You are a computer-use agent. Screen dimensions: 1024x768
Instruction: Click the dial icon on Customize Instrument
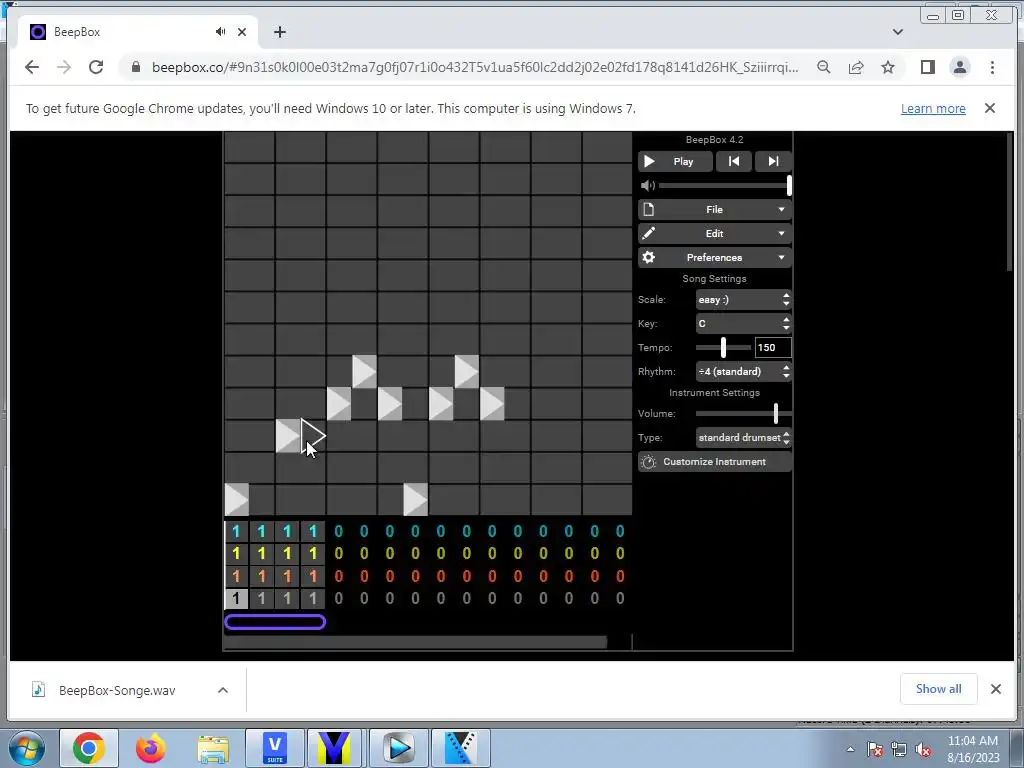point(648,462)
